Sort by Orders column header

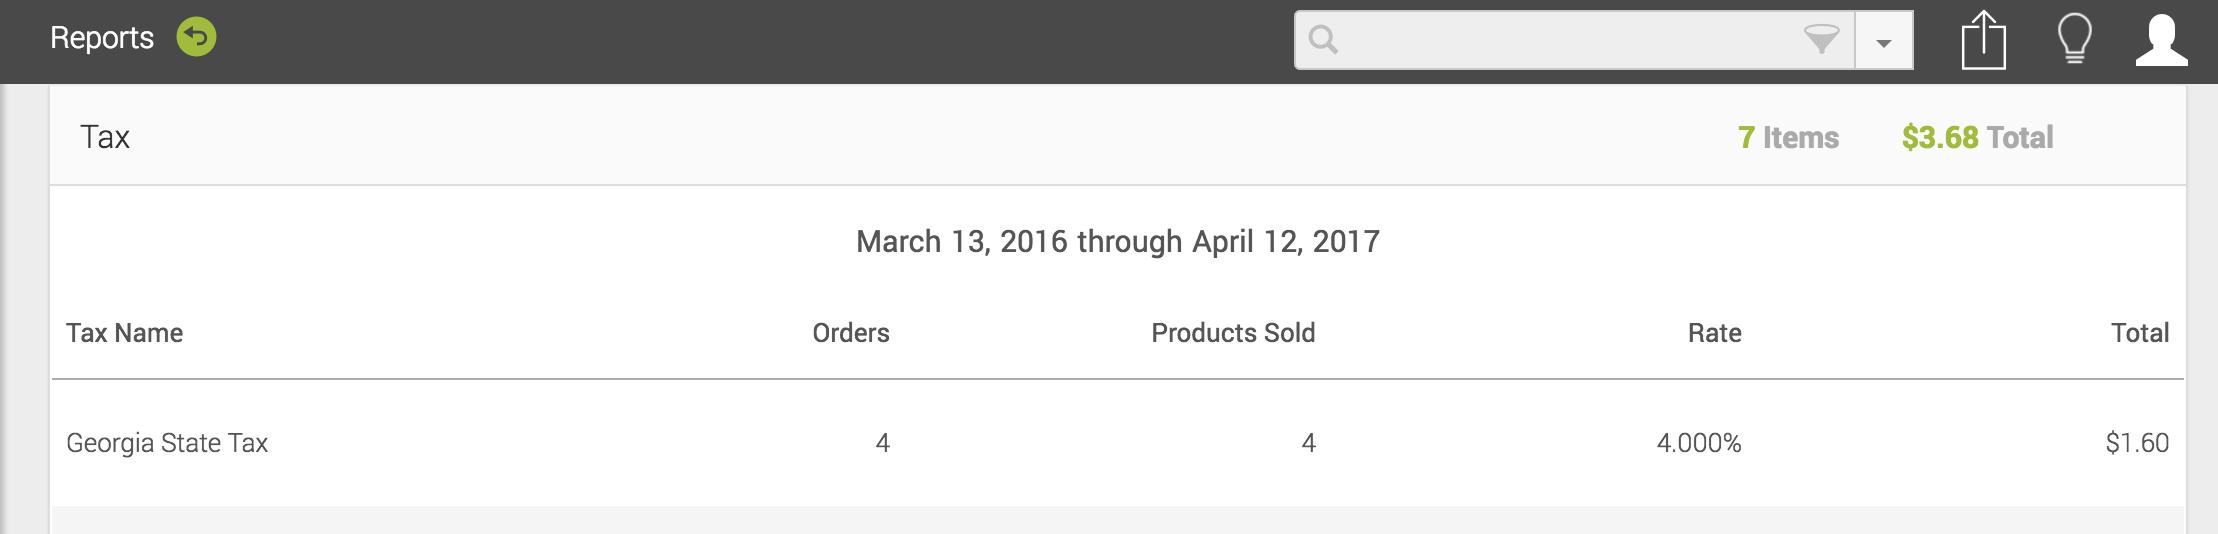pyautogui.click(x=850, y=333)
